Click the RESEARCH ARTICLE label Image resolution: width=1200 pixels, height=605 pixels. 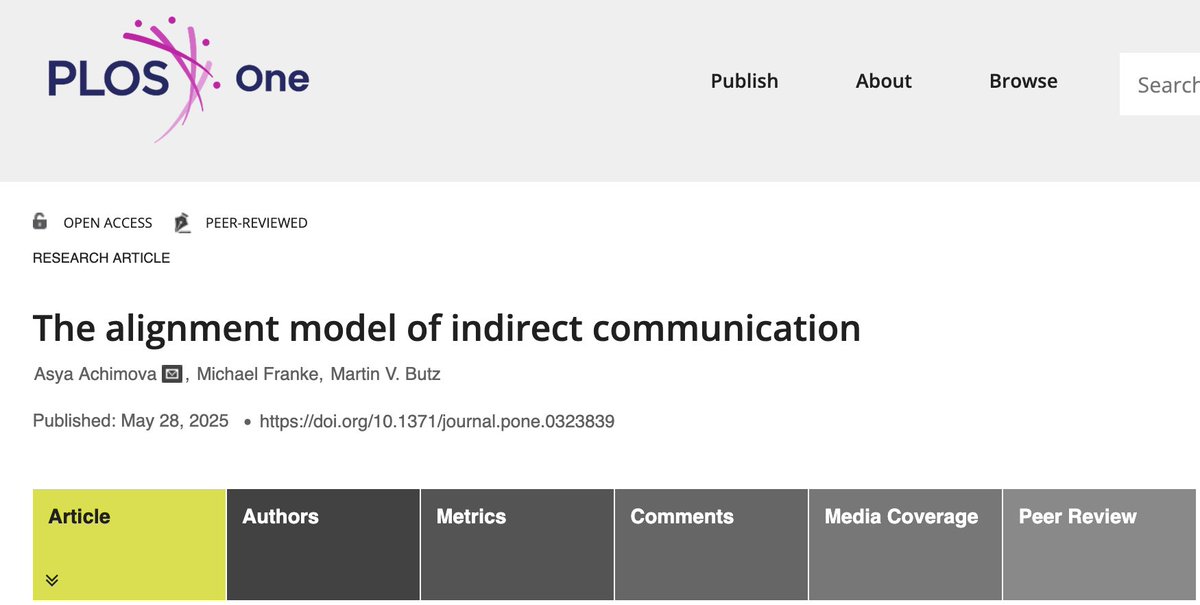[101, 258]
